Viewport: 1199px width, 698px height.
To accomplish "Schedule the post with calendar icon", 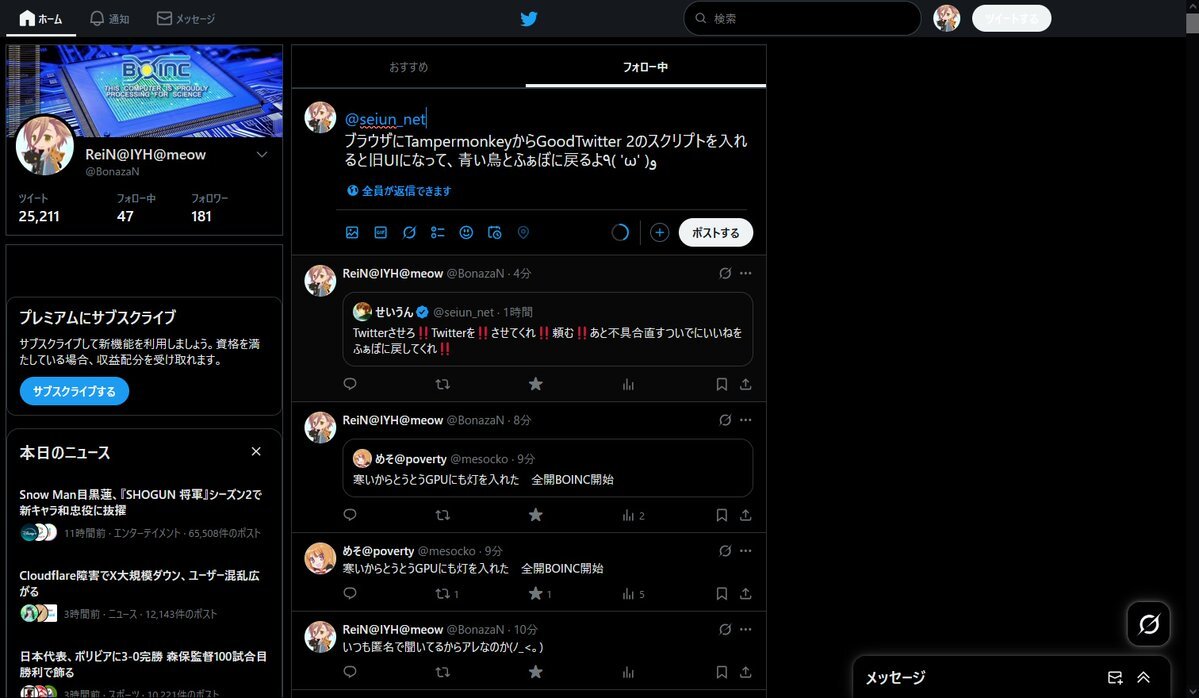I will point(494,232).
